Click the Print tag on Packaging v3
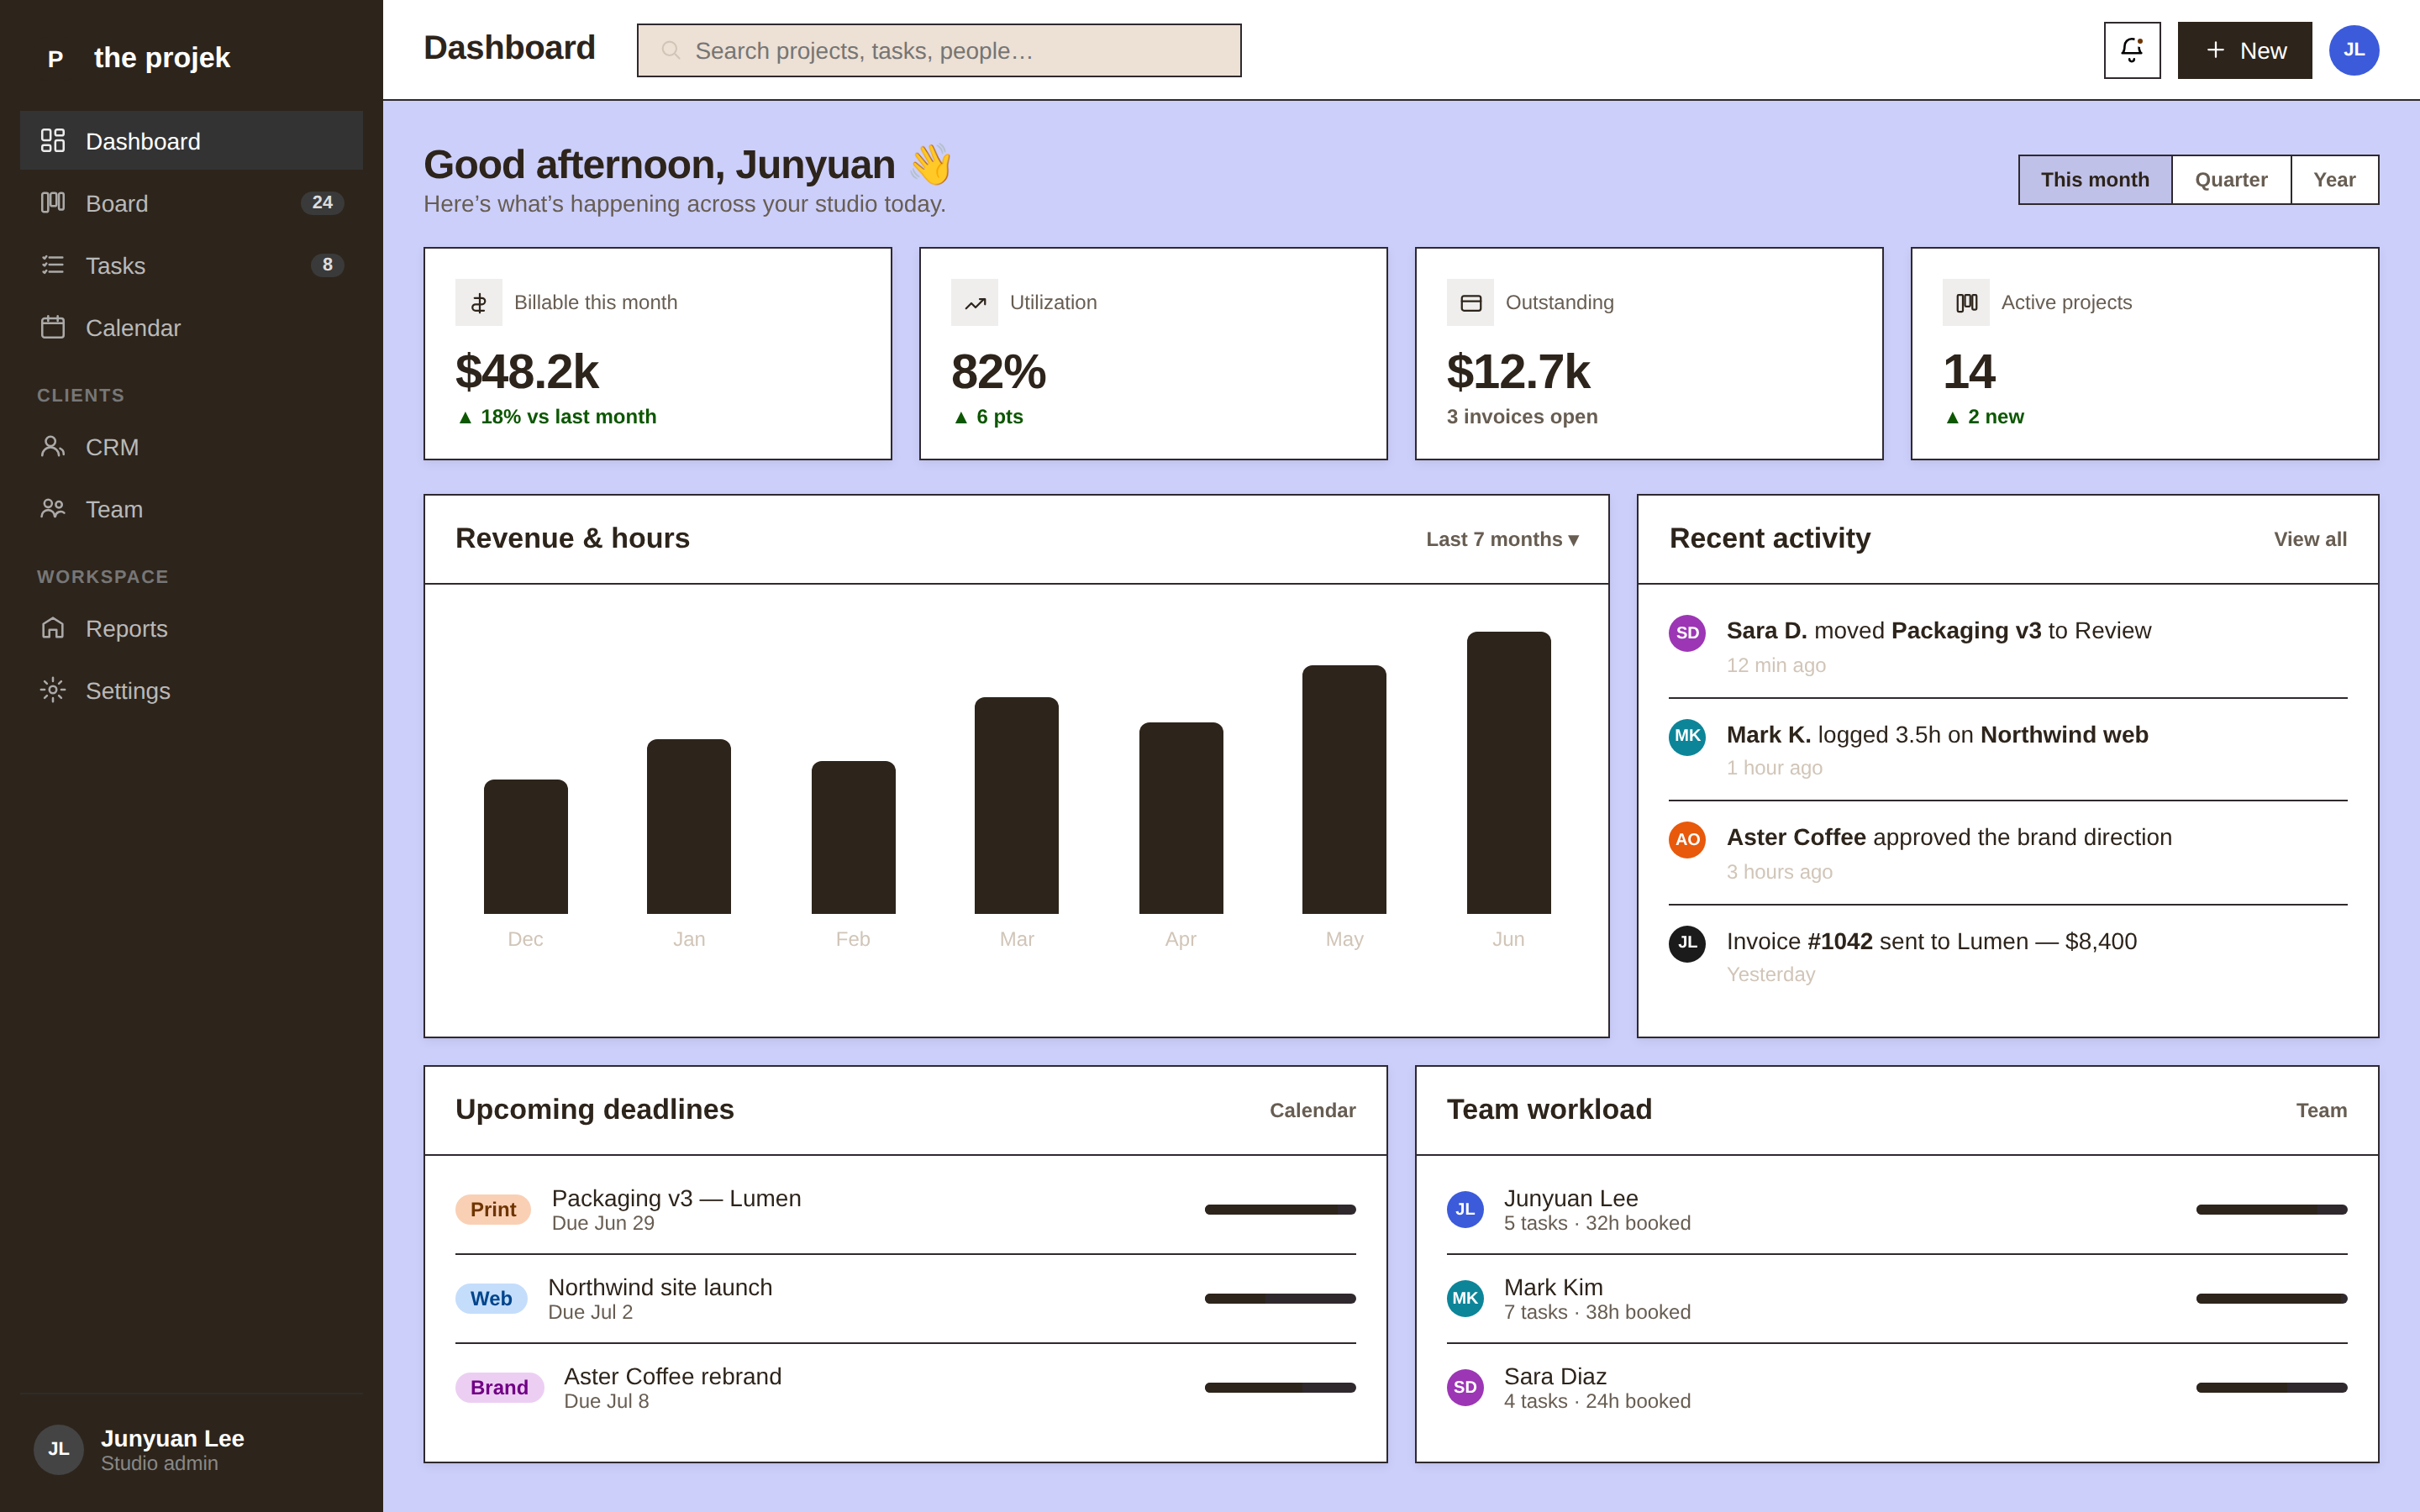Image resolution: width=2420 pixels, height=1512 pixels. (493, 1210)
